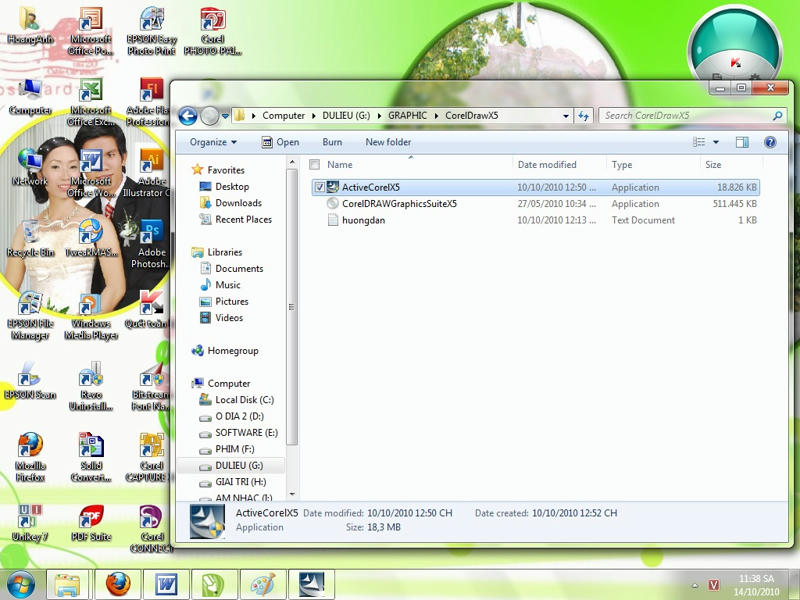Open the Help question mark icon

770,143
